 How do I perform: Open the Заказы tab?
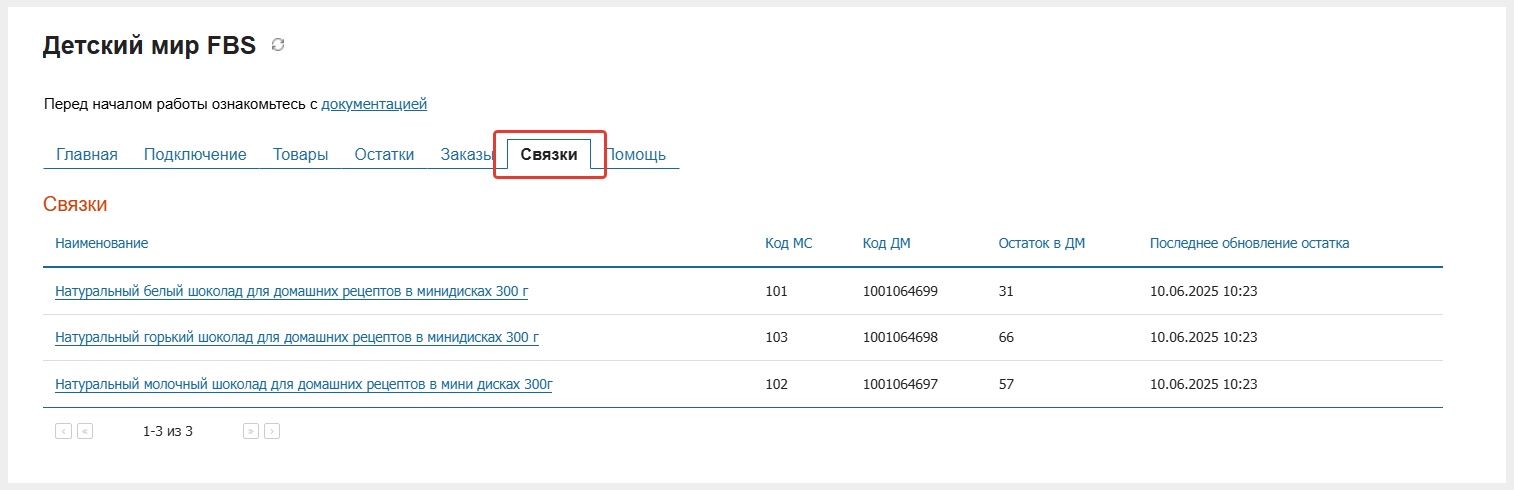click(x=466, y=154)
